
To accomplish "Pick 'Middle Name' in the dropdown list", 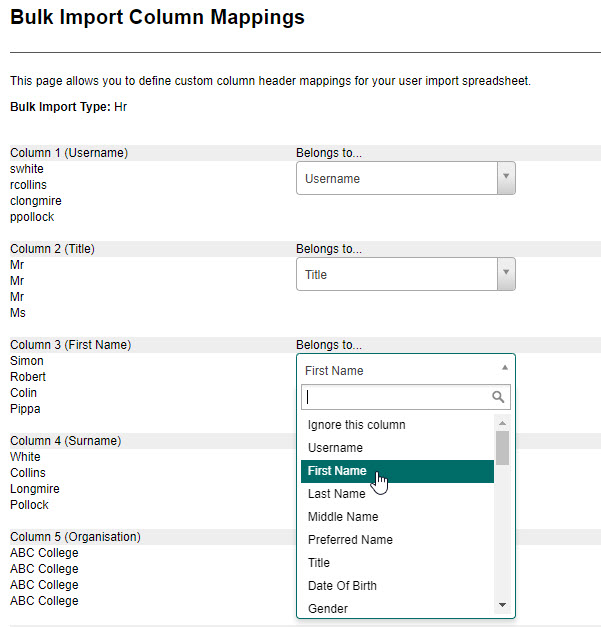I will pyautogui.click(x=343, y=517).
